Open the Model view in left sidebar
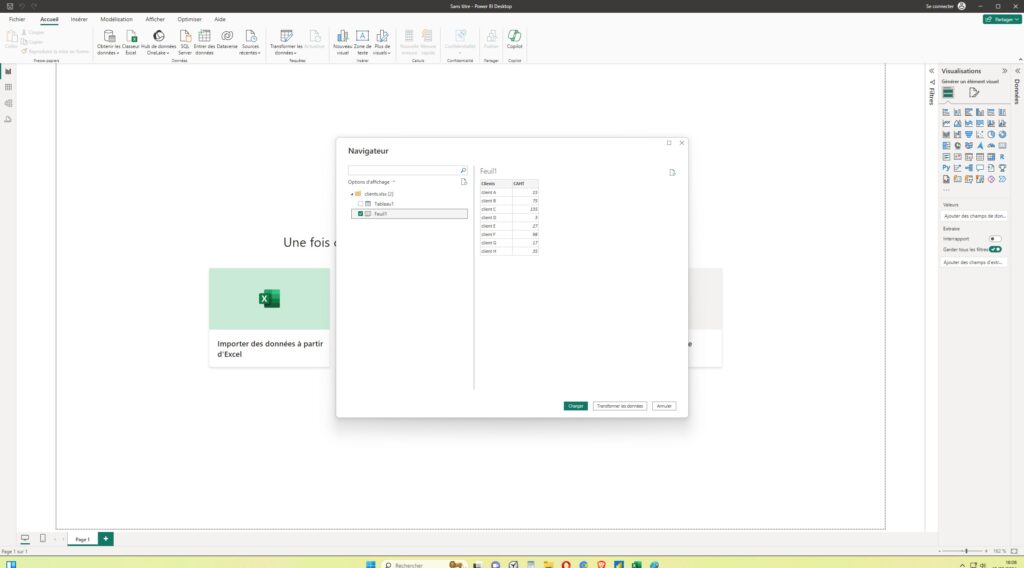 (8, 103)
